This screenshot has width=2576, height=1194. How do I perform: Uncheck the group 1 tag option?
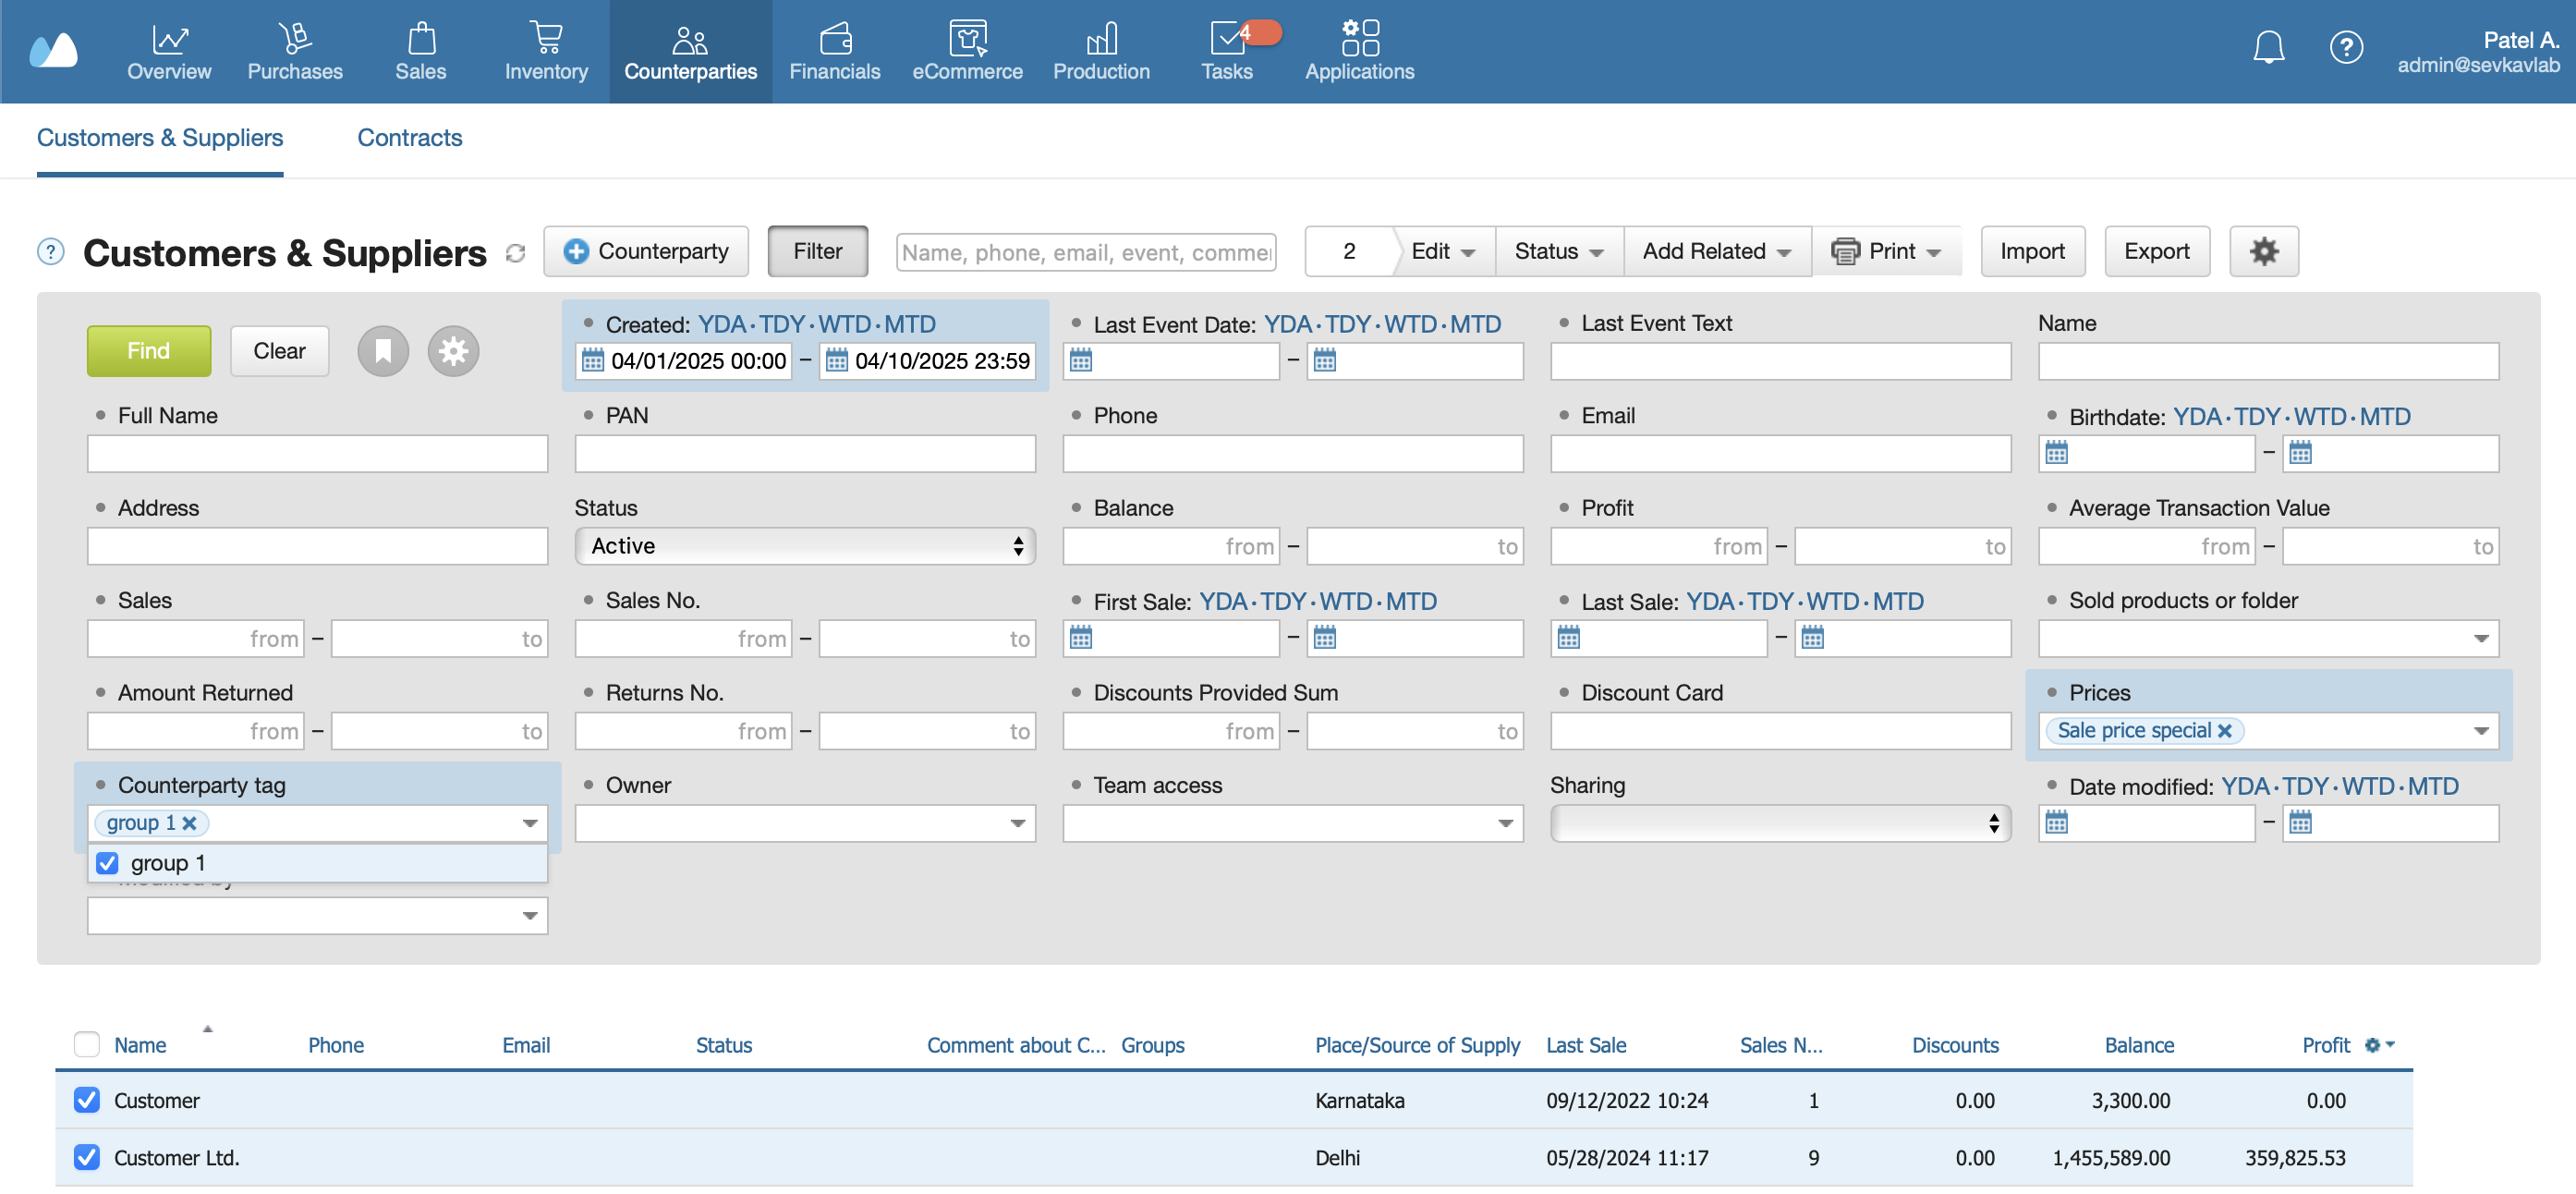point(108,863)
